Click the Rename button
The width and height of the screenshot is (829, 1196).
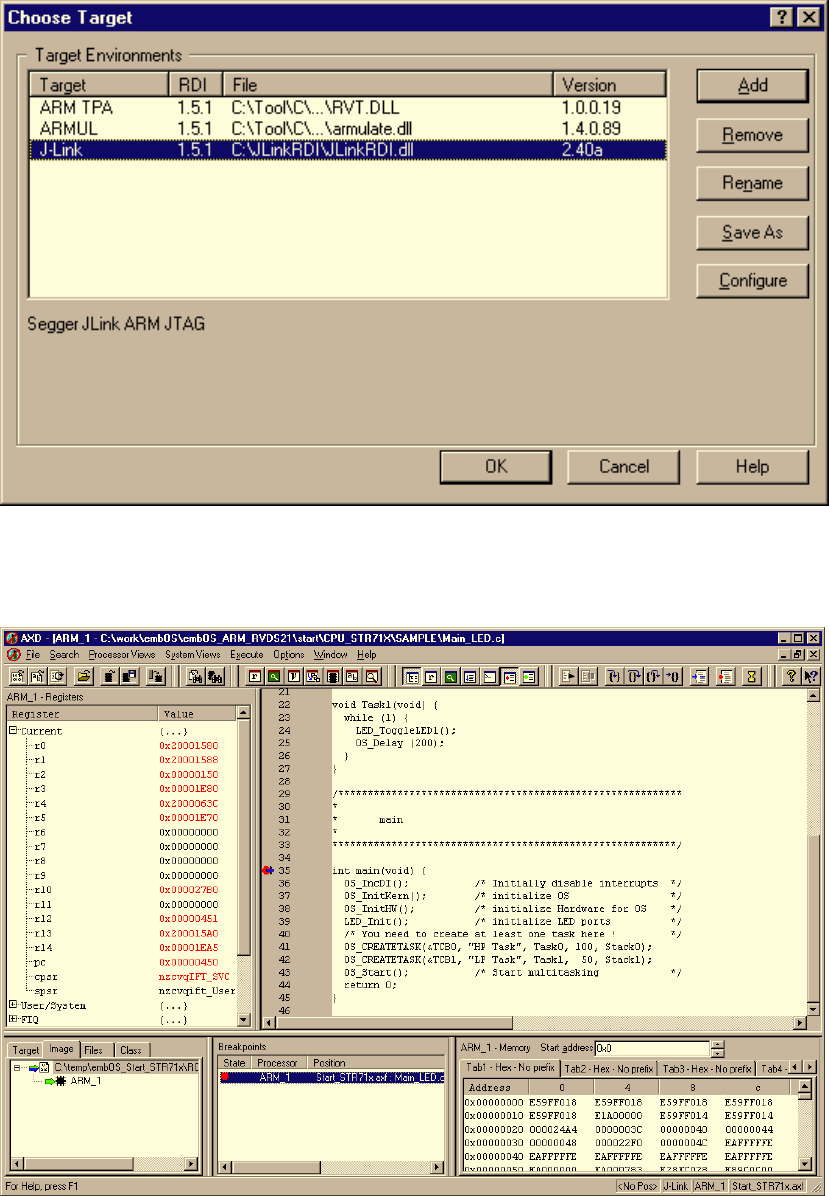coord(752,183)
